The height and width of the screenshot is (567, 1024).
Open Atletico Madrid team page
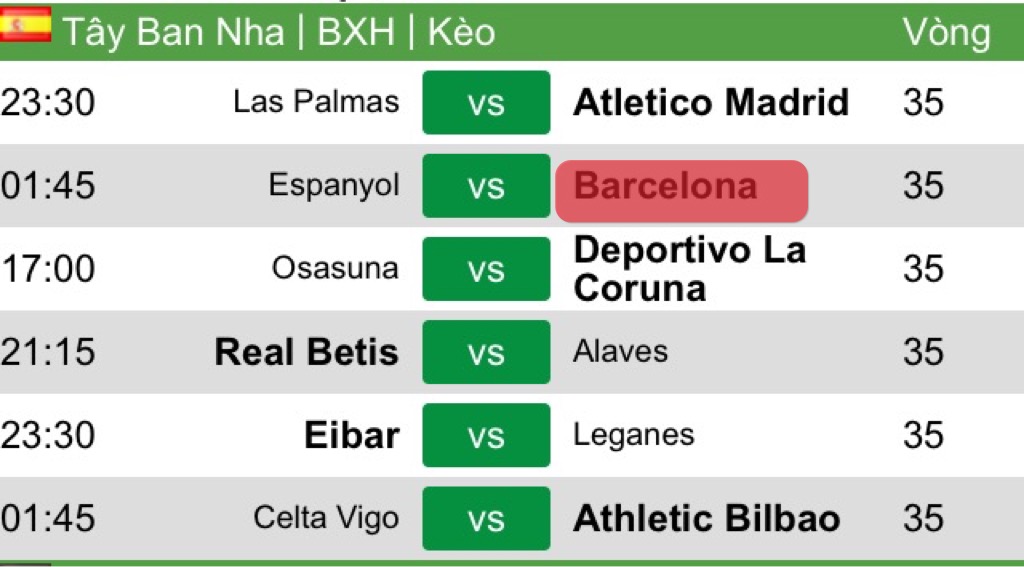[711, 103]
